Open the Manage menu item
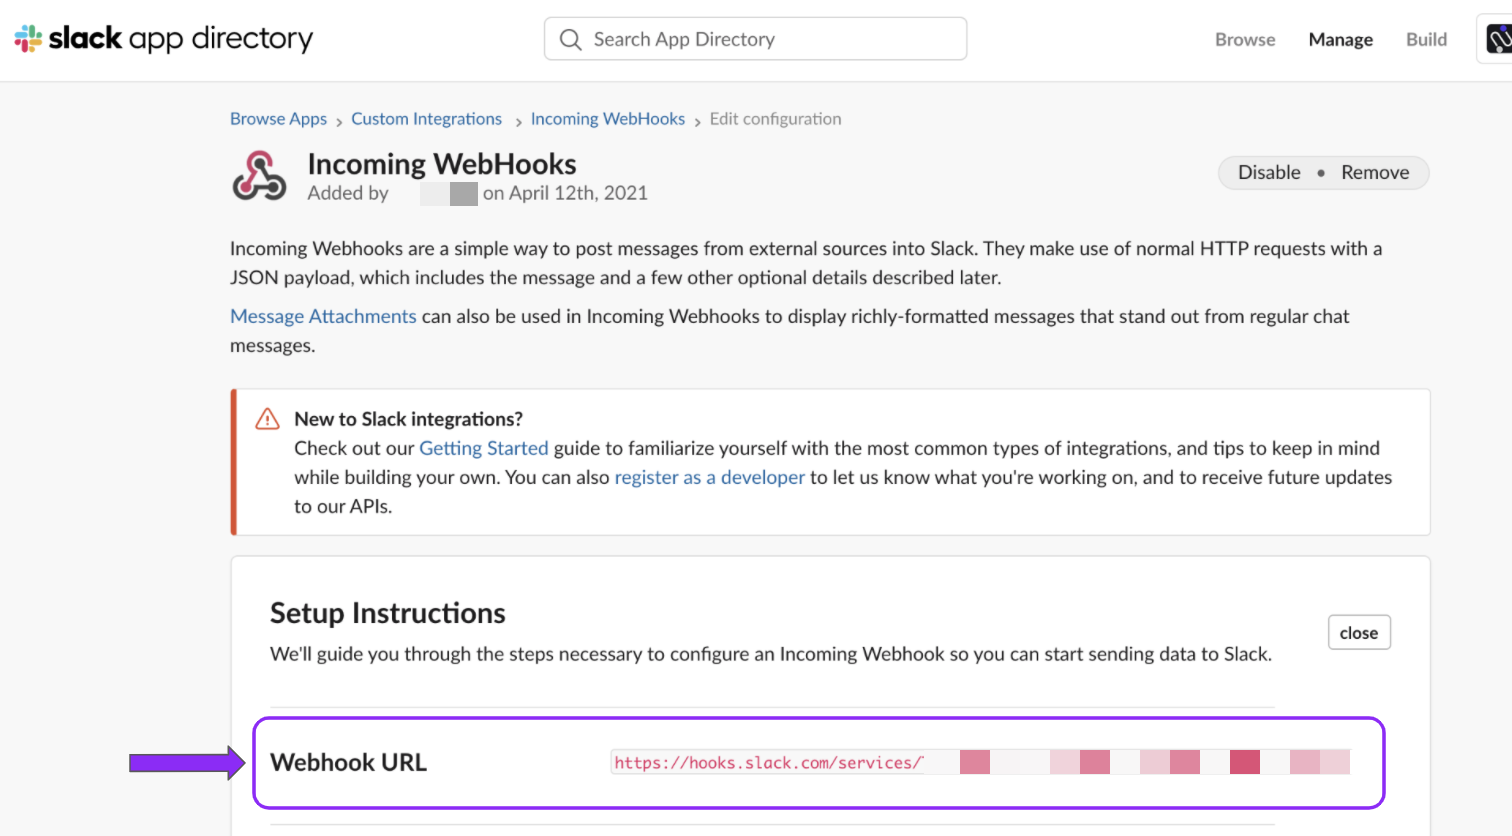Viewport: 1512px width, 836px height. (x=1340, y=39)
